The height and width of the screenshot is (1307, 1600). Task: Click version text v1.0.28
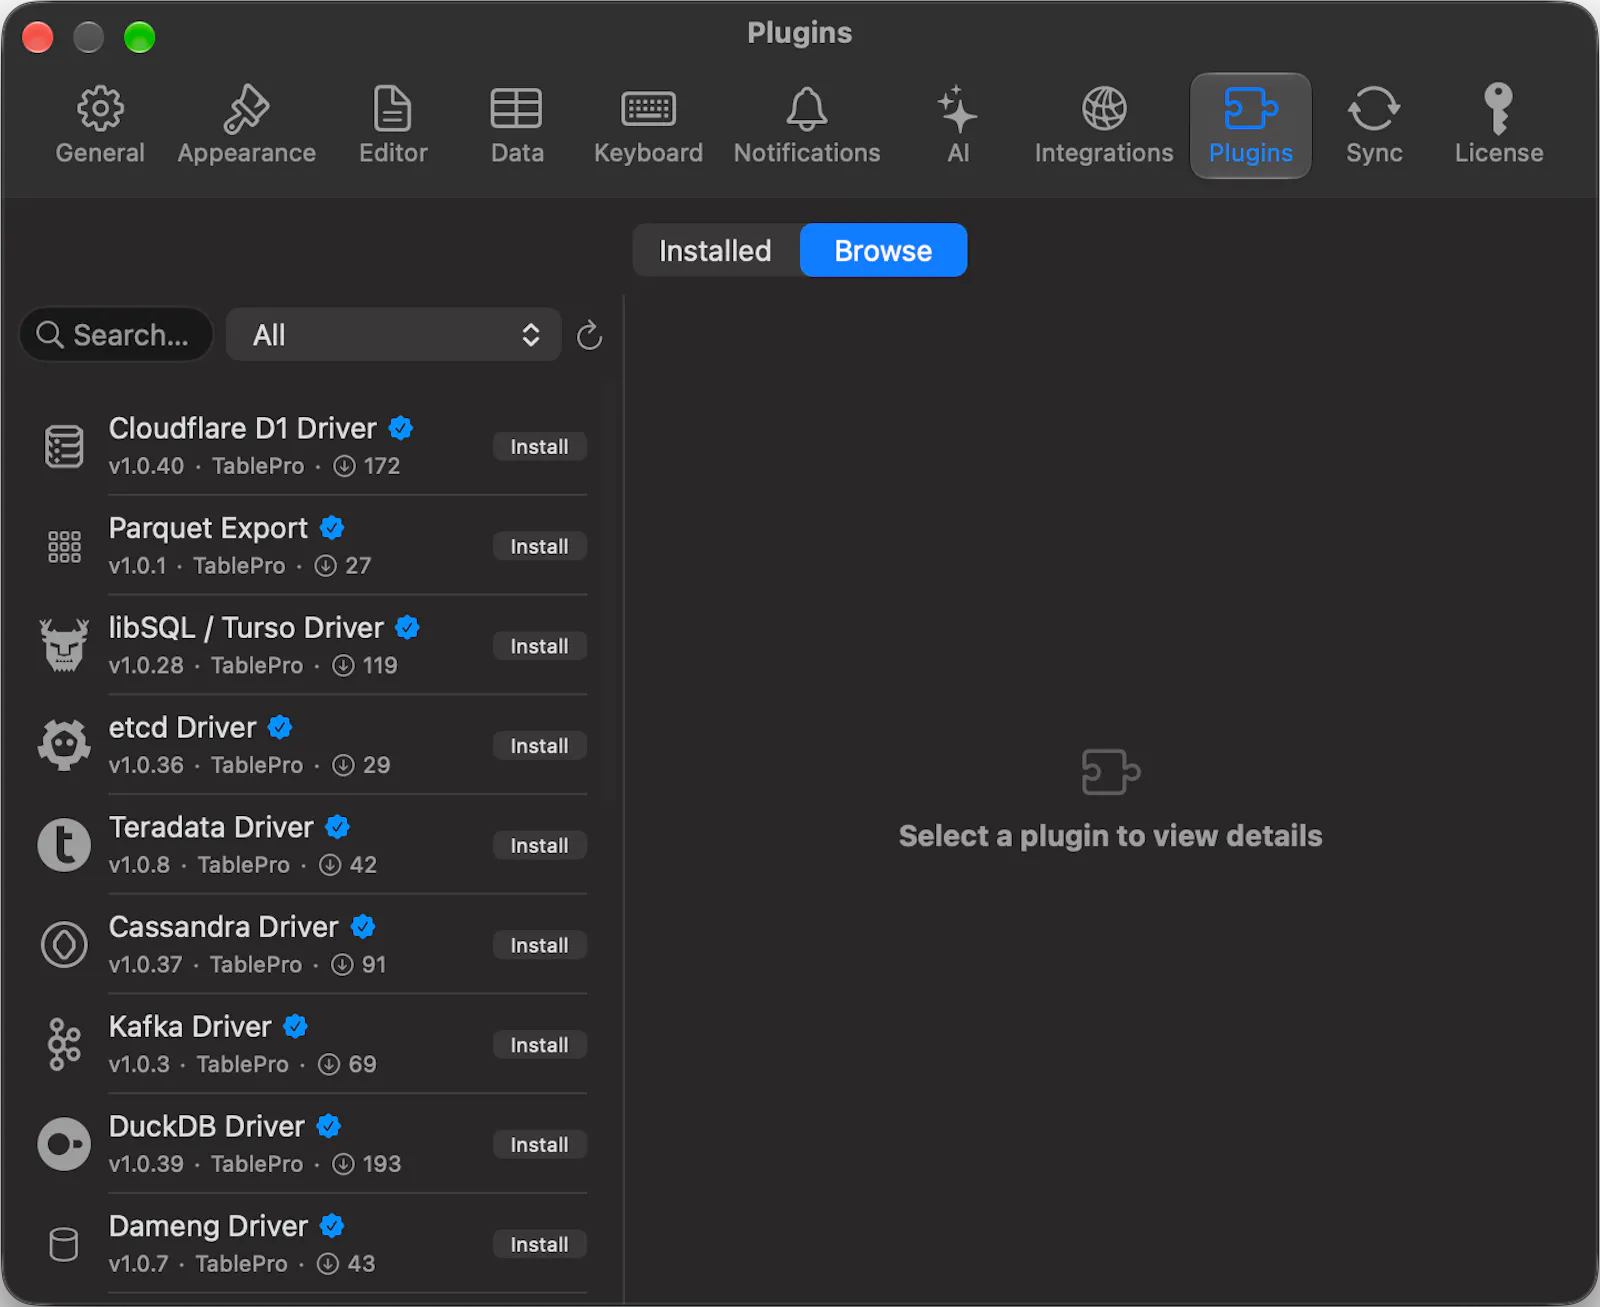point(146,665)
